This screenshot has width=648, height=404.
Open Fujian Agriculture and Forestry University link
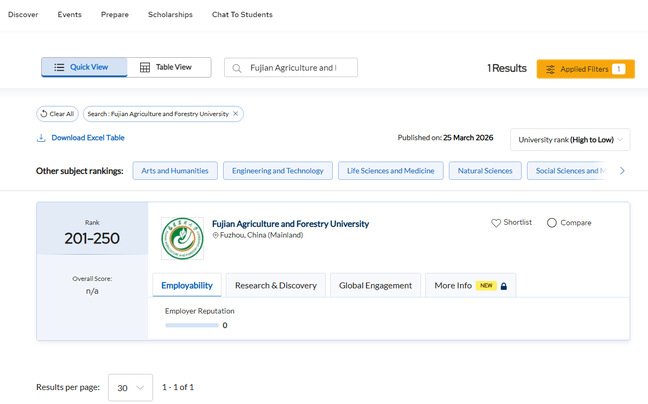tap(290, 223)
